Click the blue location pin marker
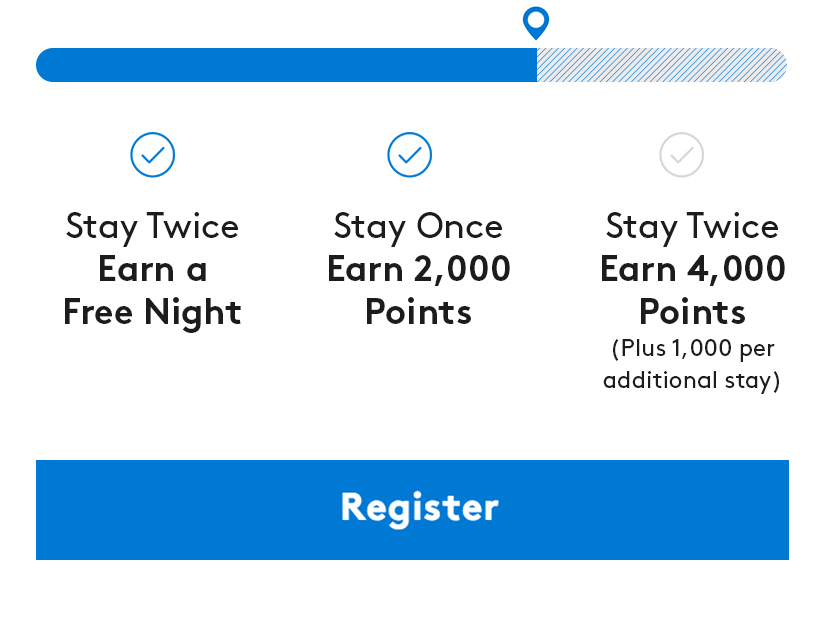The image size is (828, 620). (536, 22)
